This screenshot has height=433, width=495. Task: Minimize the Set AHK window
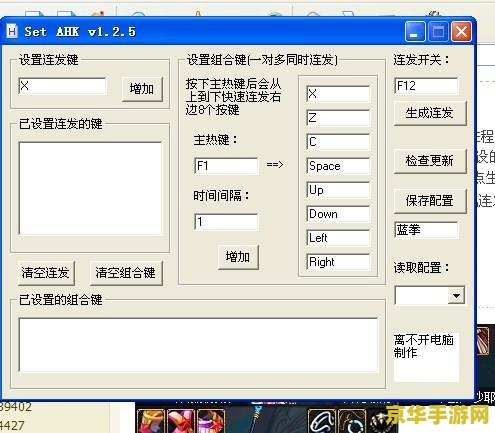point(415,32)
